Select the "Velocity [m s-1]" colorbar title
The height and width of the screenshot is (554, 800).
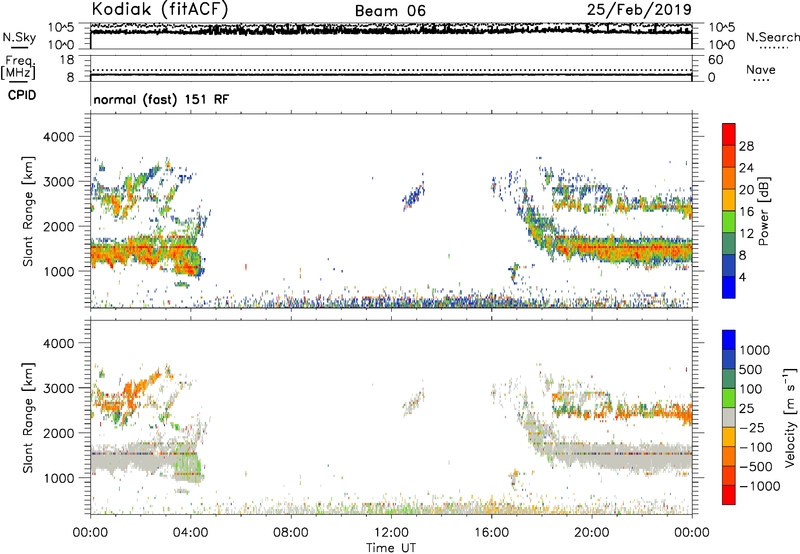point(790,417)
